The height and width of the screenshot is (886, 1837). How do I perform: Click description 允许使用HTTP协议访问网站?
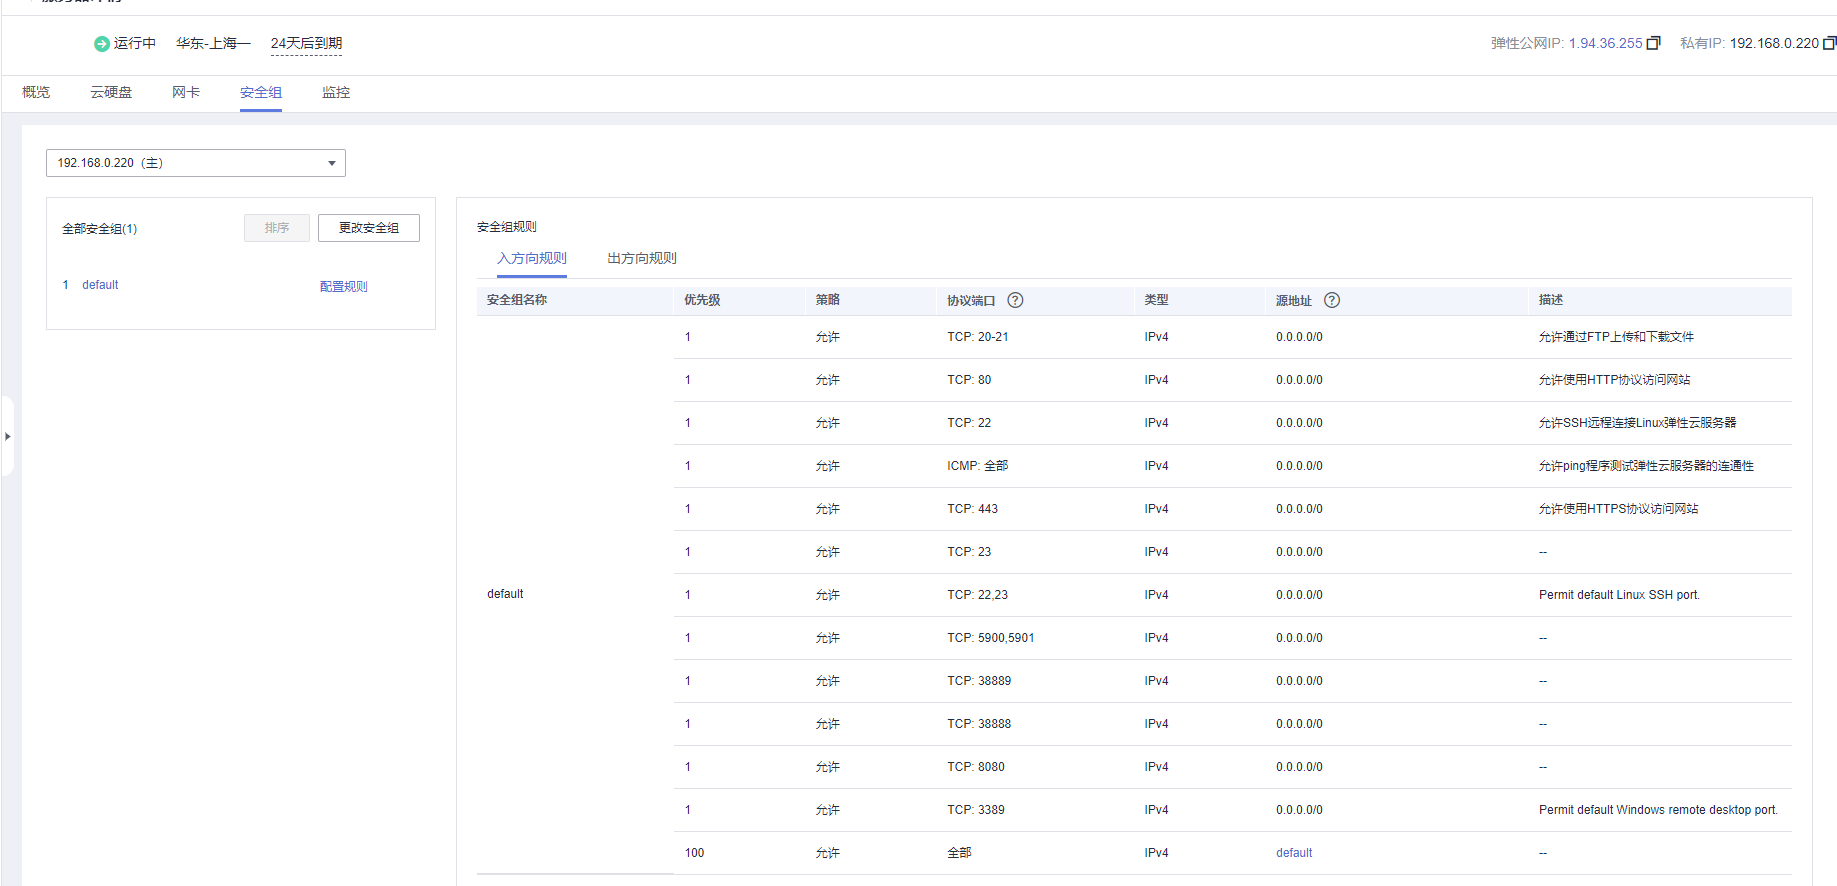point(1614,380)
